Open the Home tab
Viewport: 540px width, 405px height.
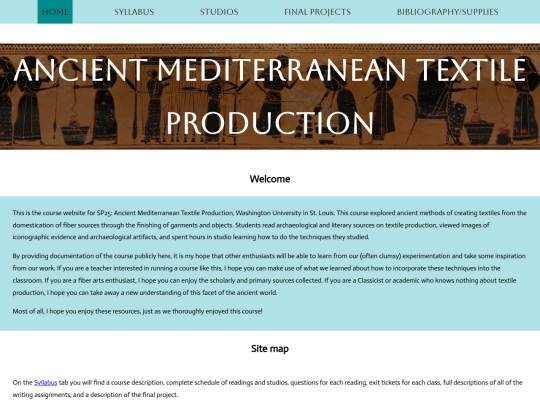click(x=55, y=12)
